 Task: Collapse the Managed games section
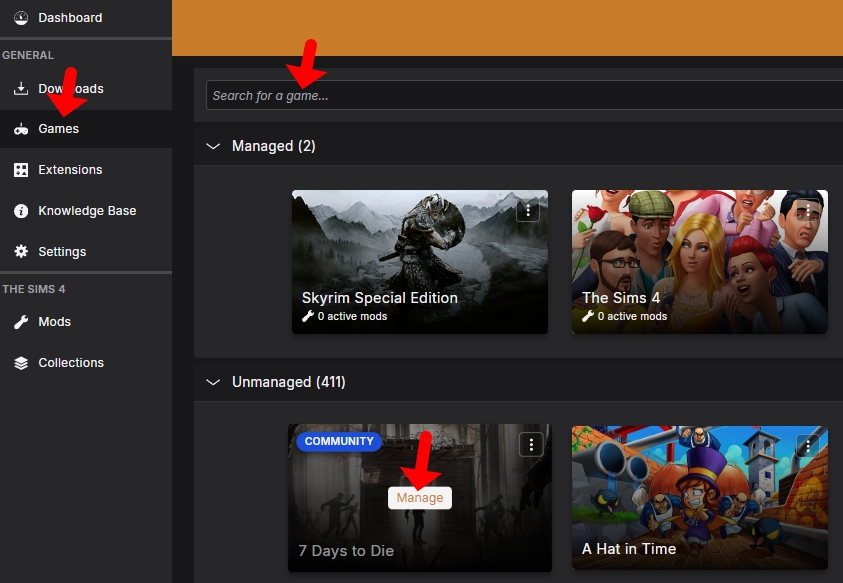tap(212, 146)
